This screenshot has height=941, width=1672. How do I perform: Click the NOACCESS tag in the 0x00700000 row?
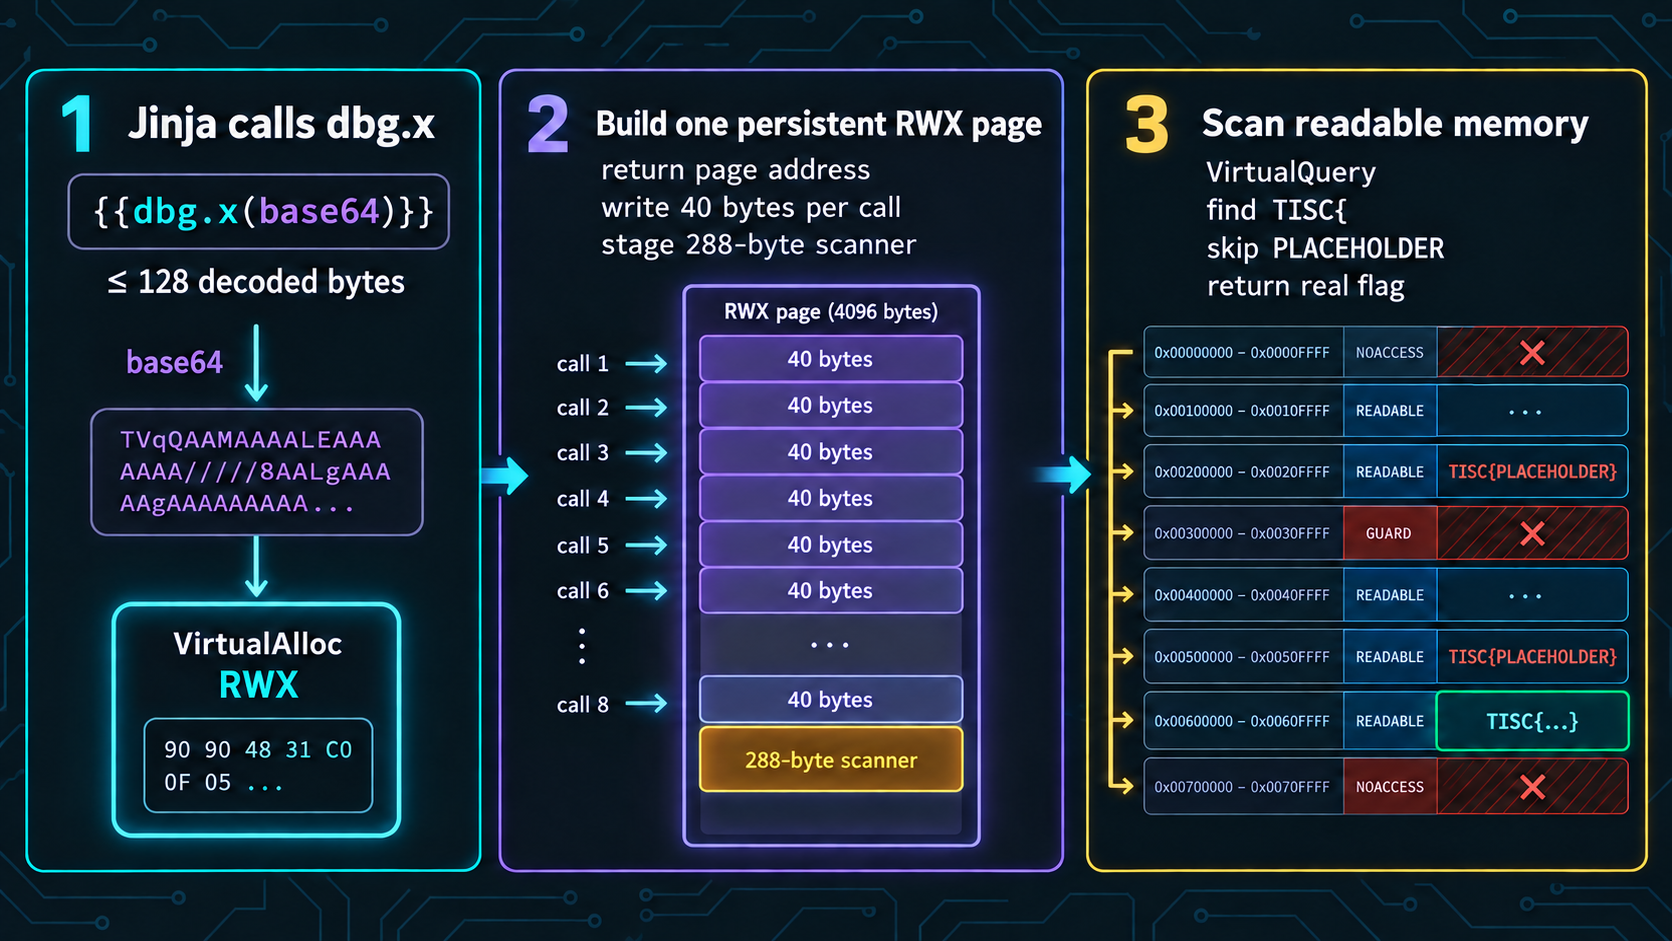tap(1390, 787)
